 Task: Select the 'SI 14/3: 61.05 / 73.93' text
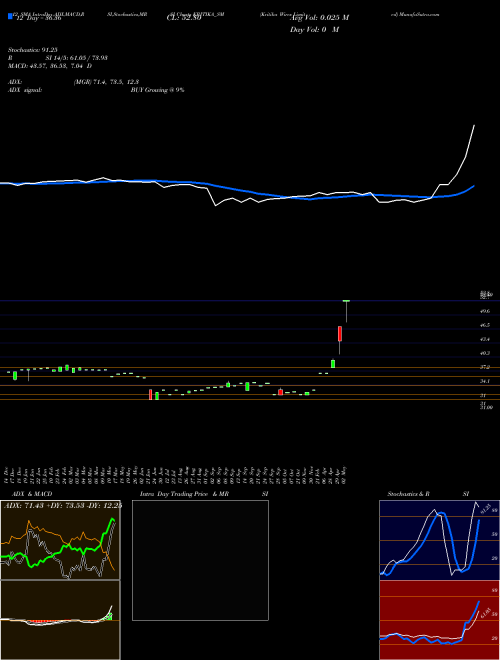point(77,58)
